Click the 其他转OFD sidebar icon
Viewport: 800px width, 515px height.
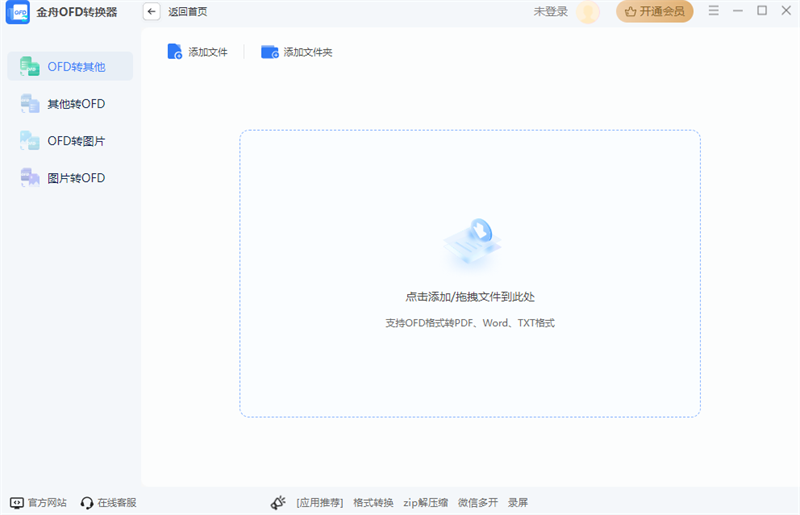(x=30, y=104)
